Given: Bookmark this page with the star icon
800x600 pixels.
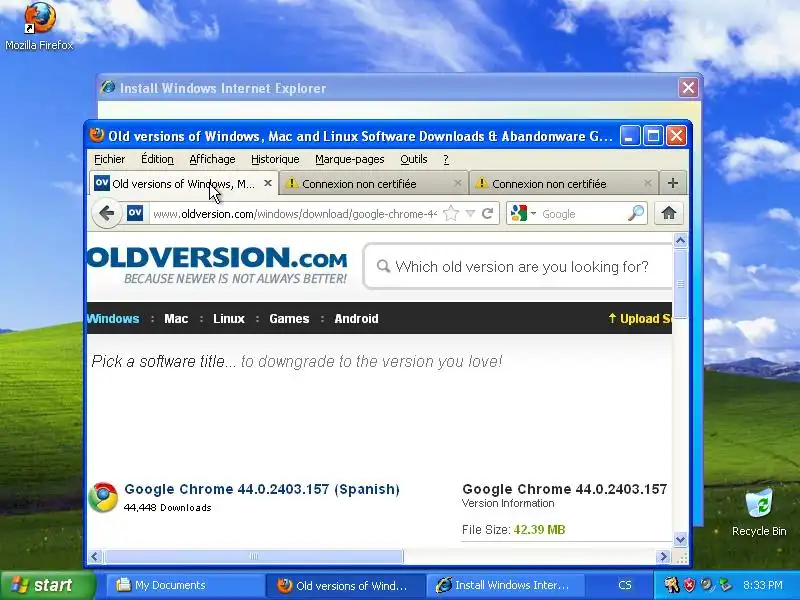Looking at the screenshot, I should (451, 213).
